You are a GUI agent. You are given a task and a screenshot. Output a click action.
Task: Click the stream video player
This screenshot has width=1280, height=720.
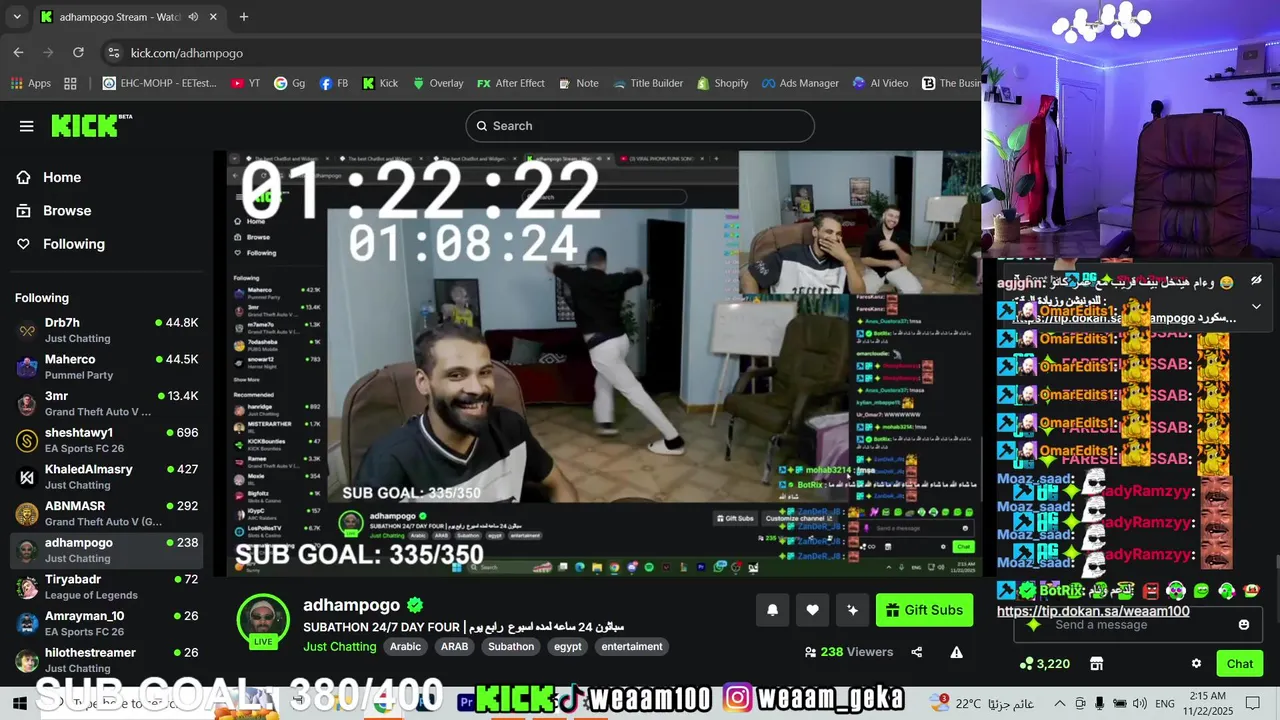[x=604, y=364]
